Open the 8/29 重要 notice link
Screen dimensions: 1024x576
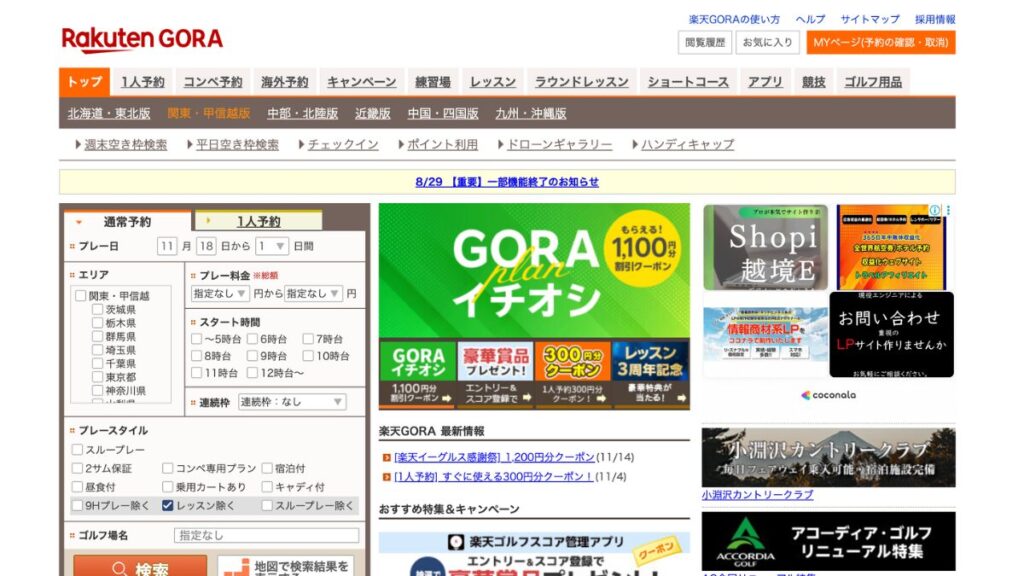coord(506,182)
